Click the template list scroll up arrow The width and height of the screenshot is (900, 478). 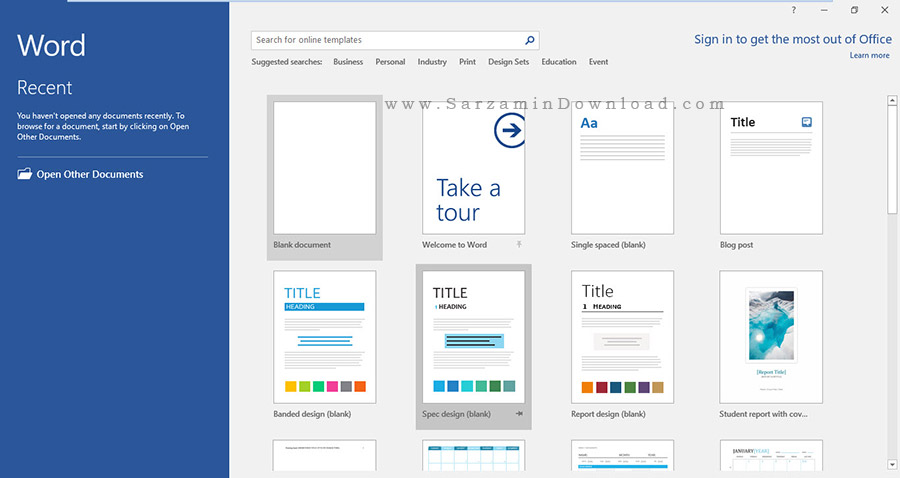click(x=892, y=100)
